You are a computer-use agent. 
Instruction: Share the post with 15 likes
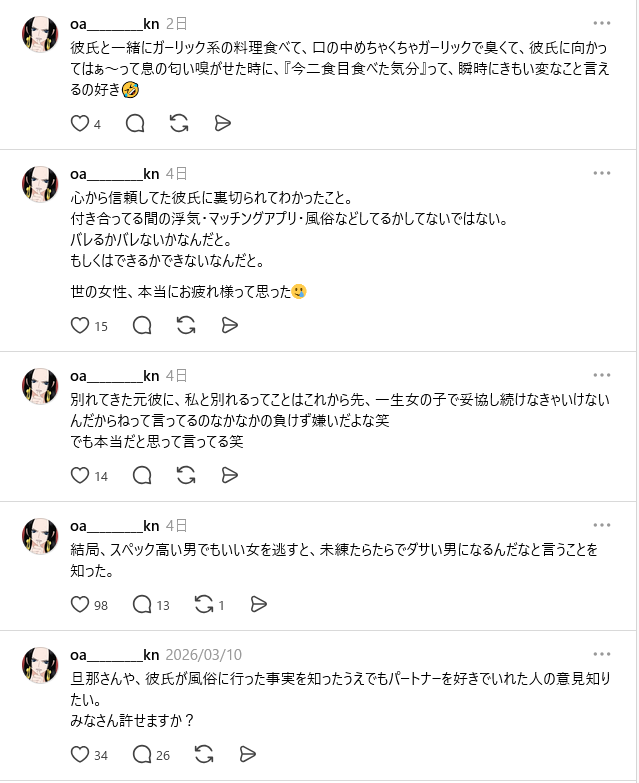coord(229,325)
